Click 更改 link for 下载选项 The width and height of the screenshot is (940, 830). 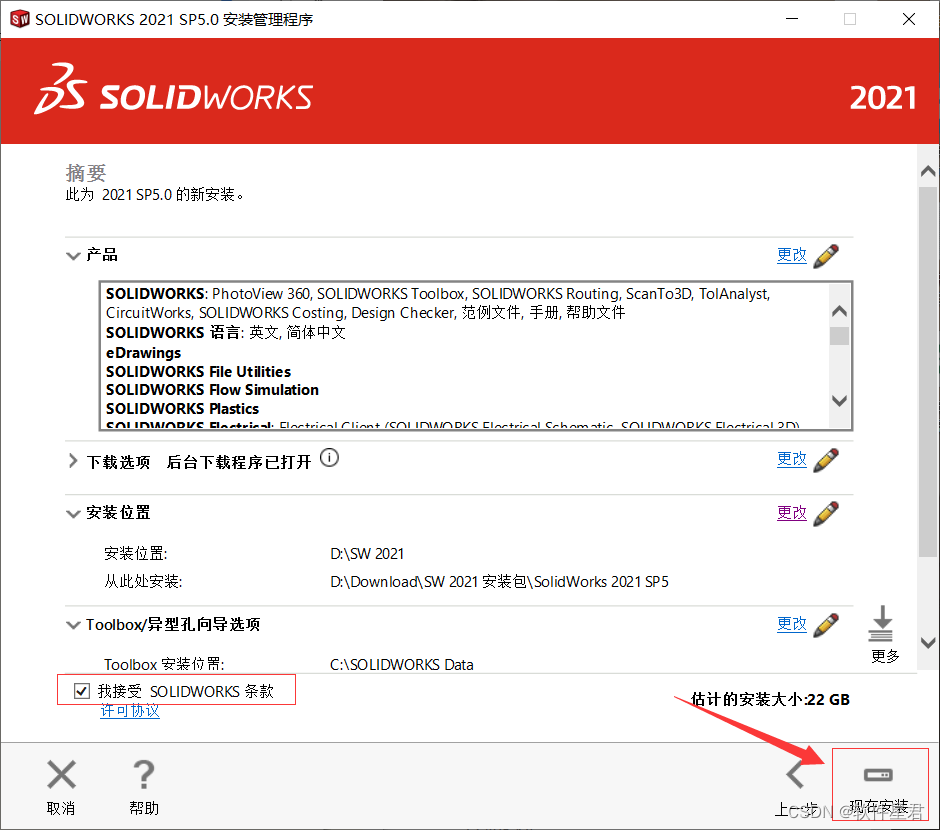(792, 460)
